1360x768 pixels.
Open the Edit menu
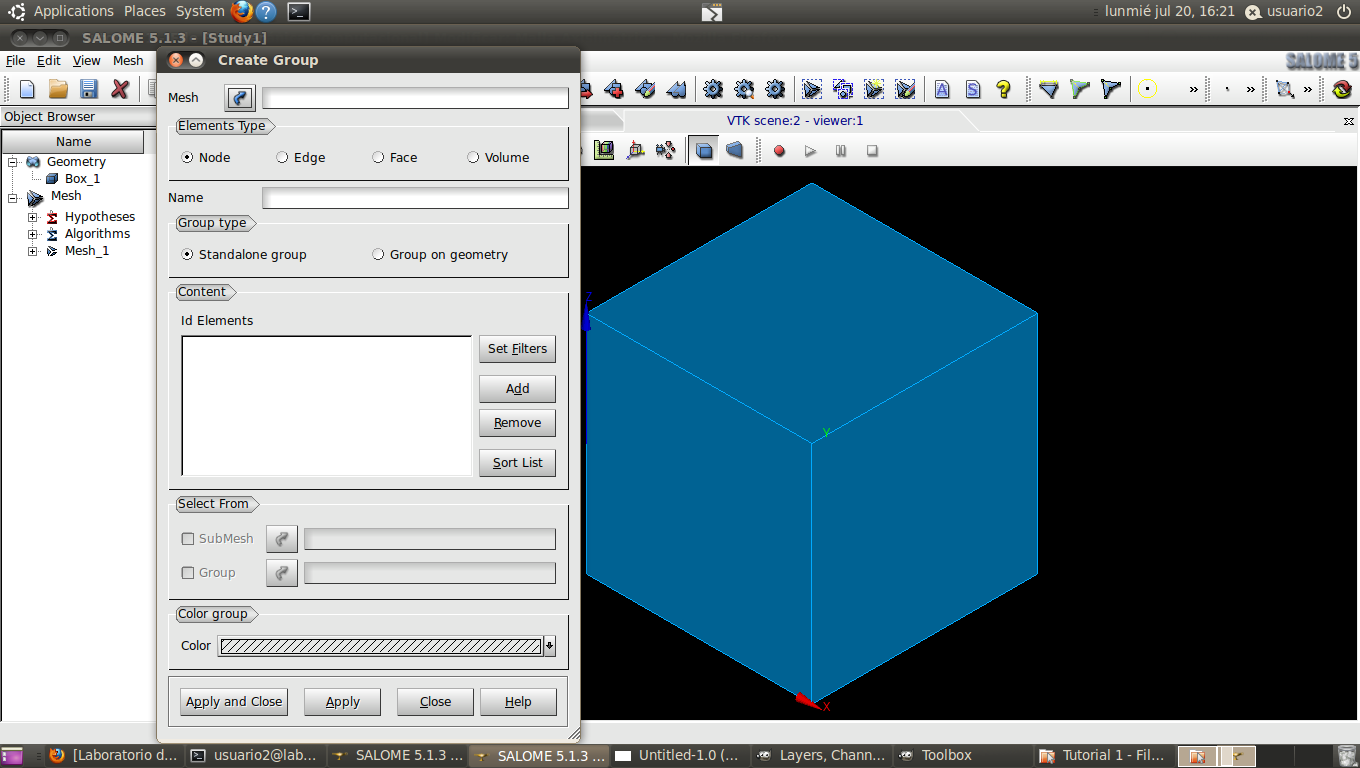tap(49, 60)
